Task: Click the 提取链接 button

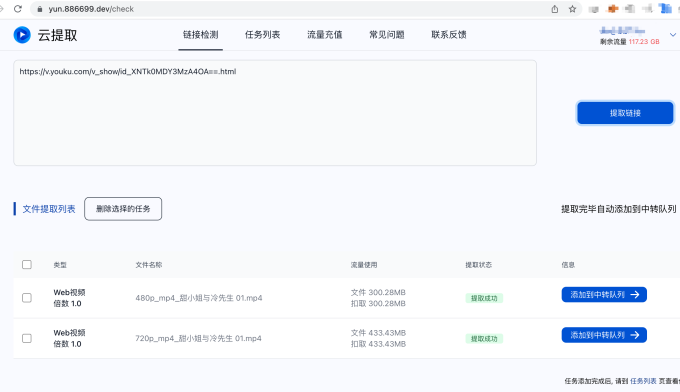Action: point(625,113)
